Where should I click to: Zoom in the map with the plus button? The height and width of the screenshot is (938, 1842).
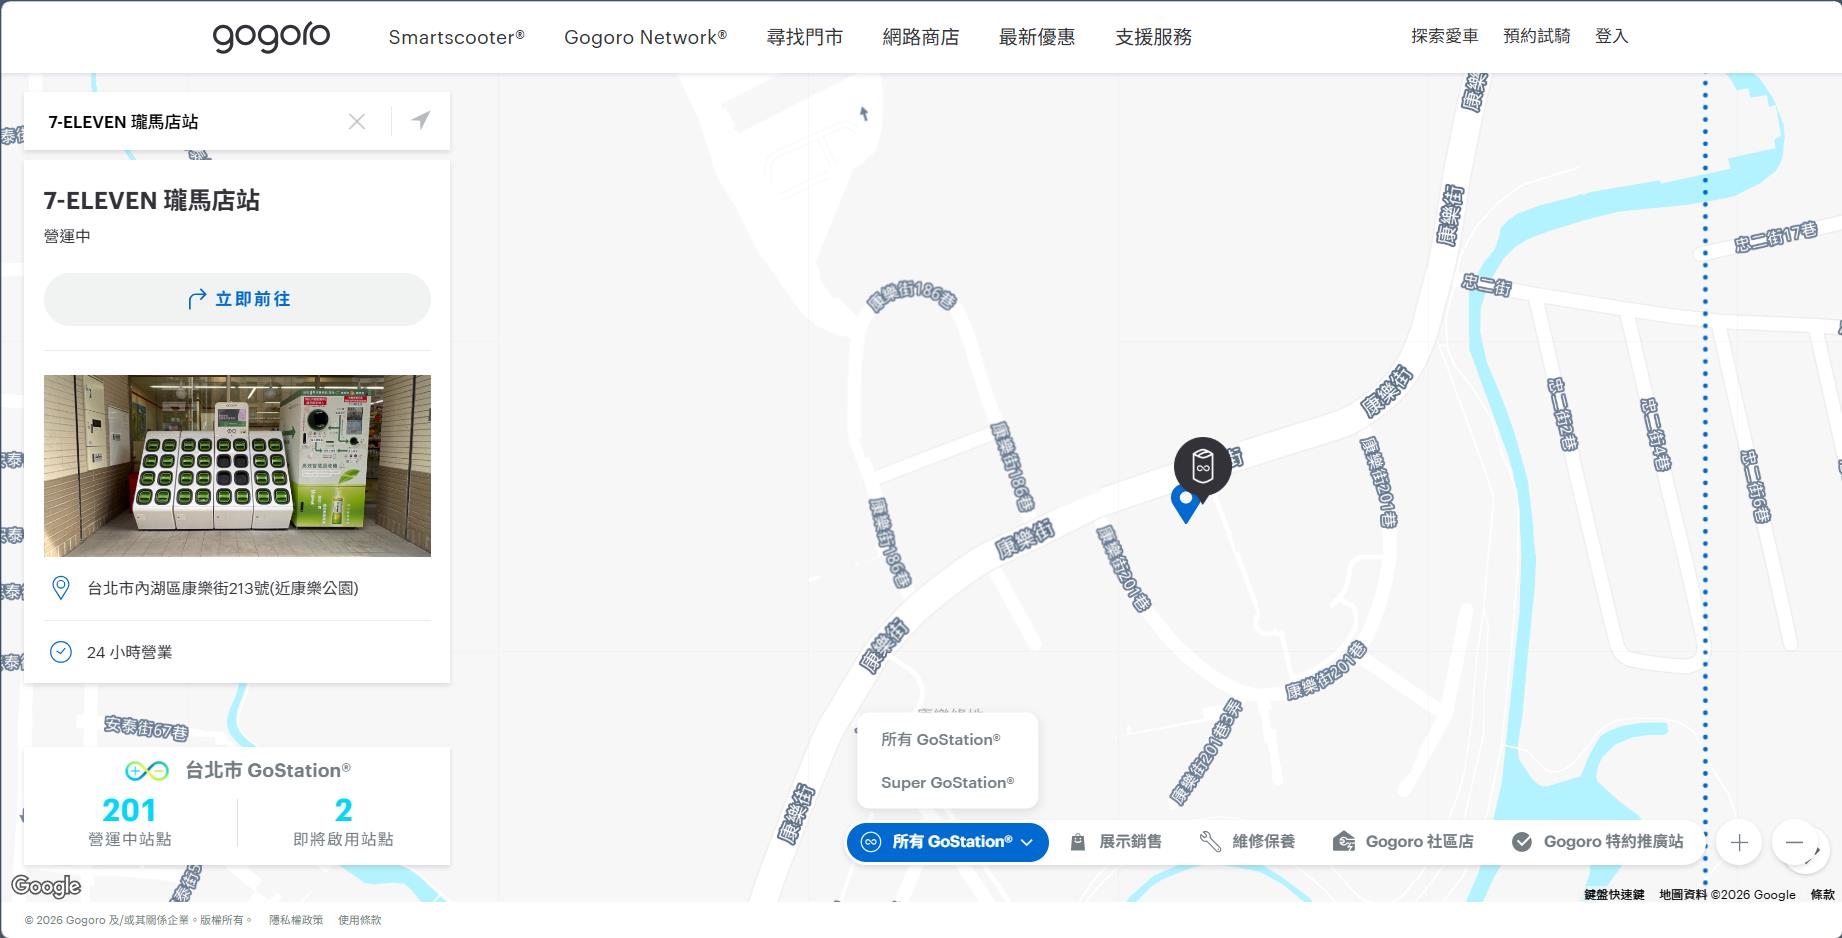(1739, 842)
